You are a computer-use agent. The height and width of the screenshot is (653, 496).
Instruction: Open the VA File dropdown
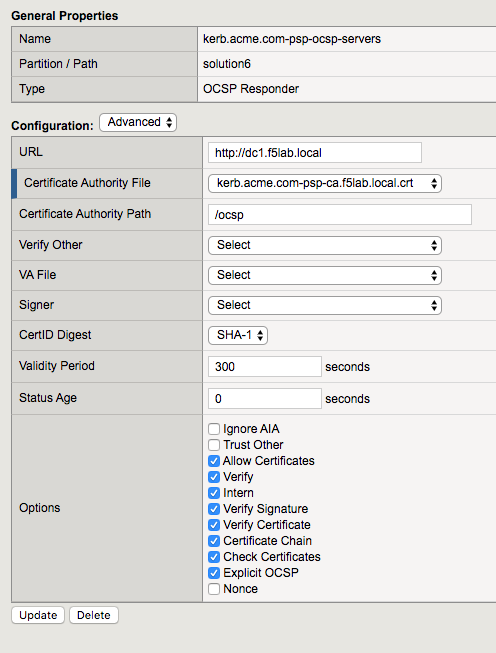325,275
